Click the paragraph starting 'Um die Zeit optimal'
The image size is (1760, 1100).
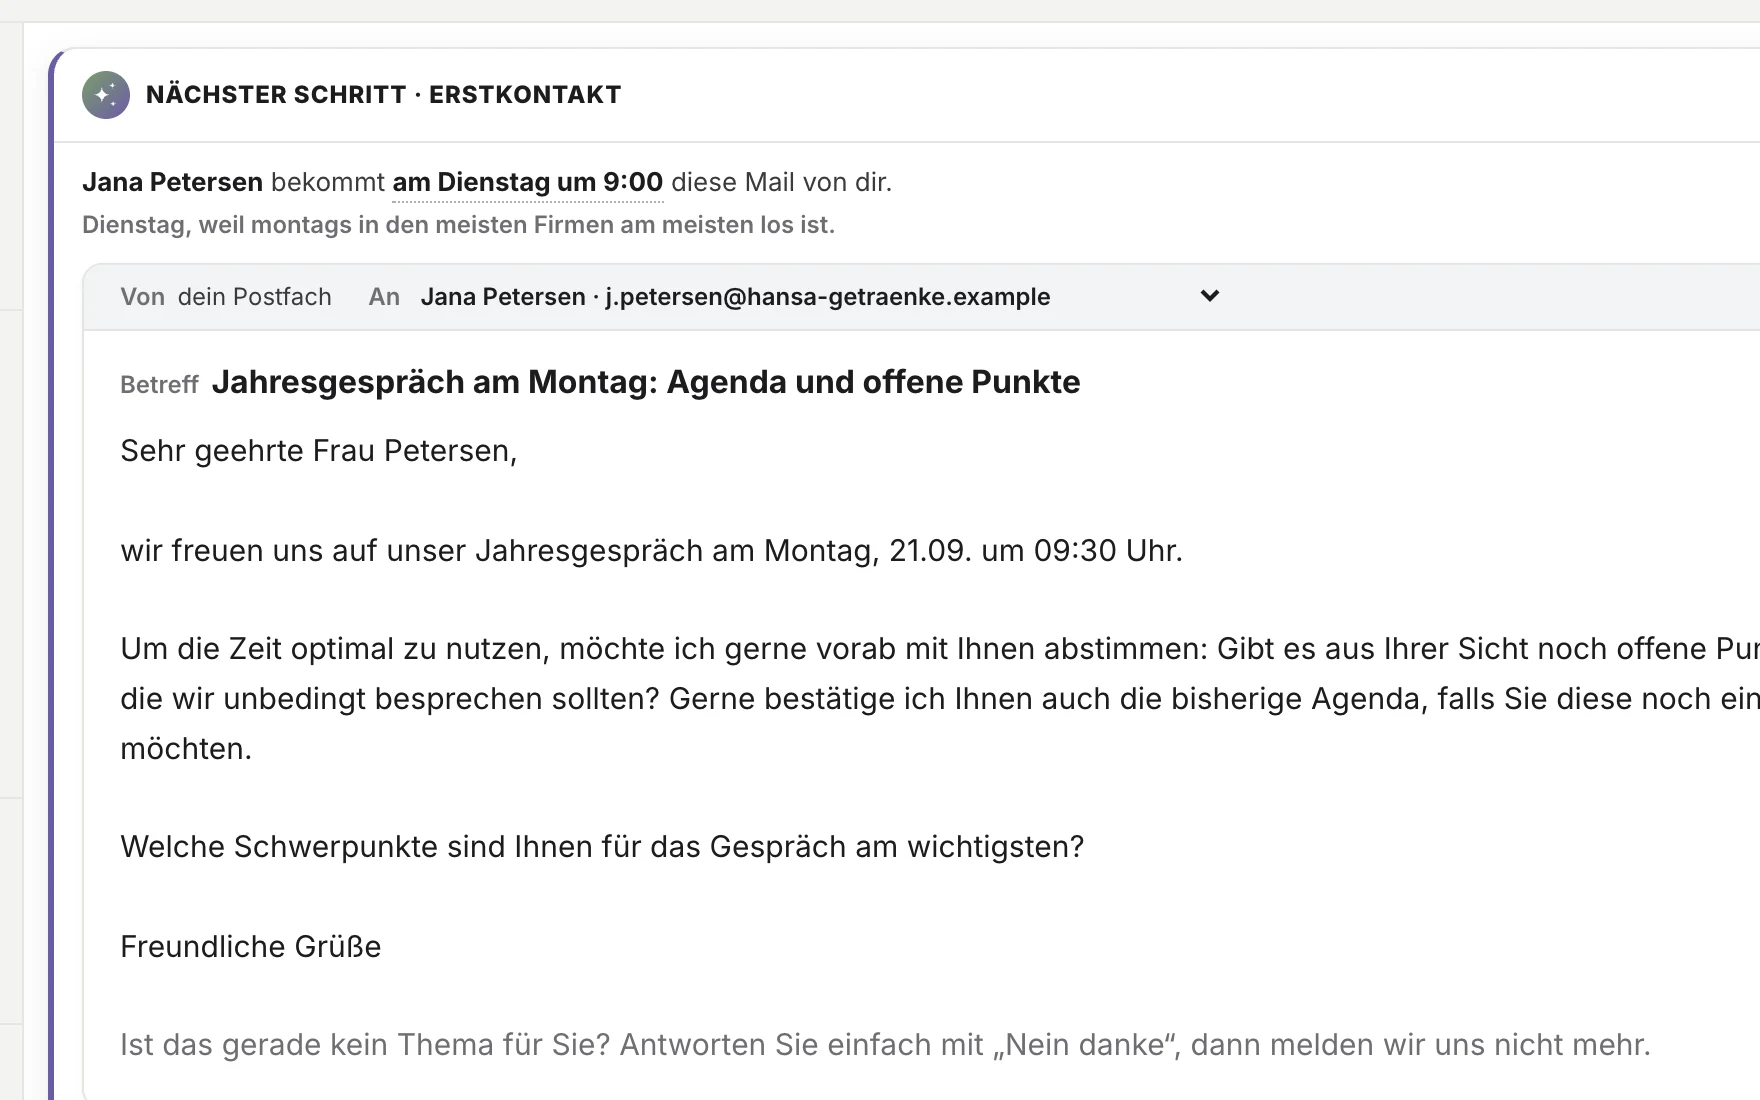[940, 698]
